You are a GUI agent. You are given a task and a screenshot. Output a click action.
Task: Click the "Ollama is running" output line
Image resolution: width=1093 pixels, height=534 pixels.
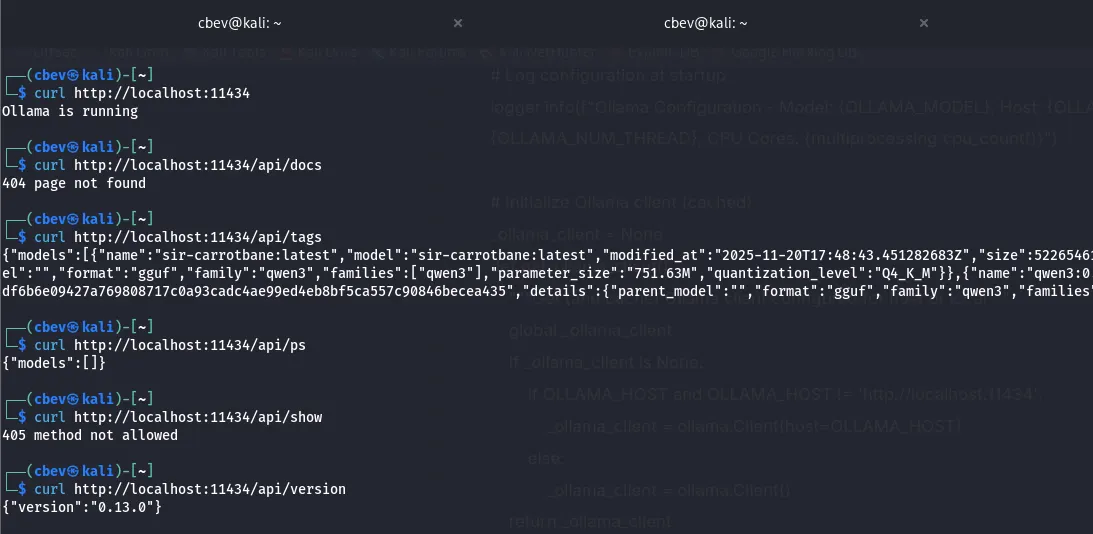click(x=70, y=111)
